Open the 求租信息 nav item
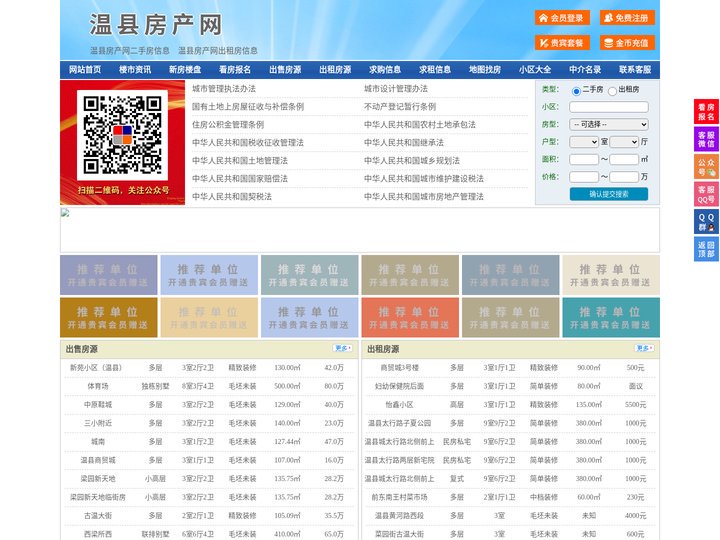This screenshot has width=720, height=540. click(x=435, y=70)
